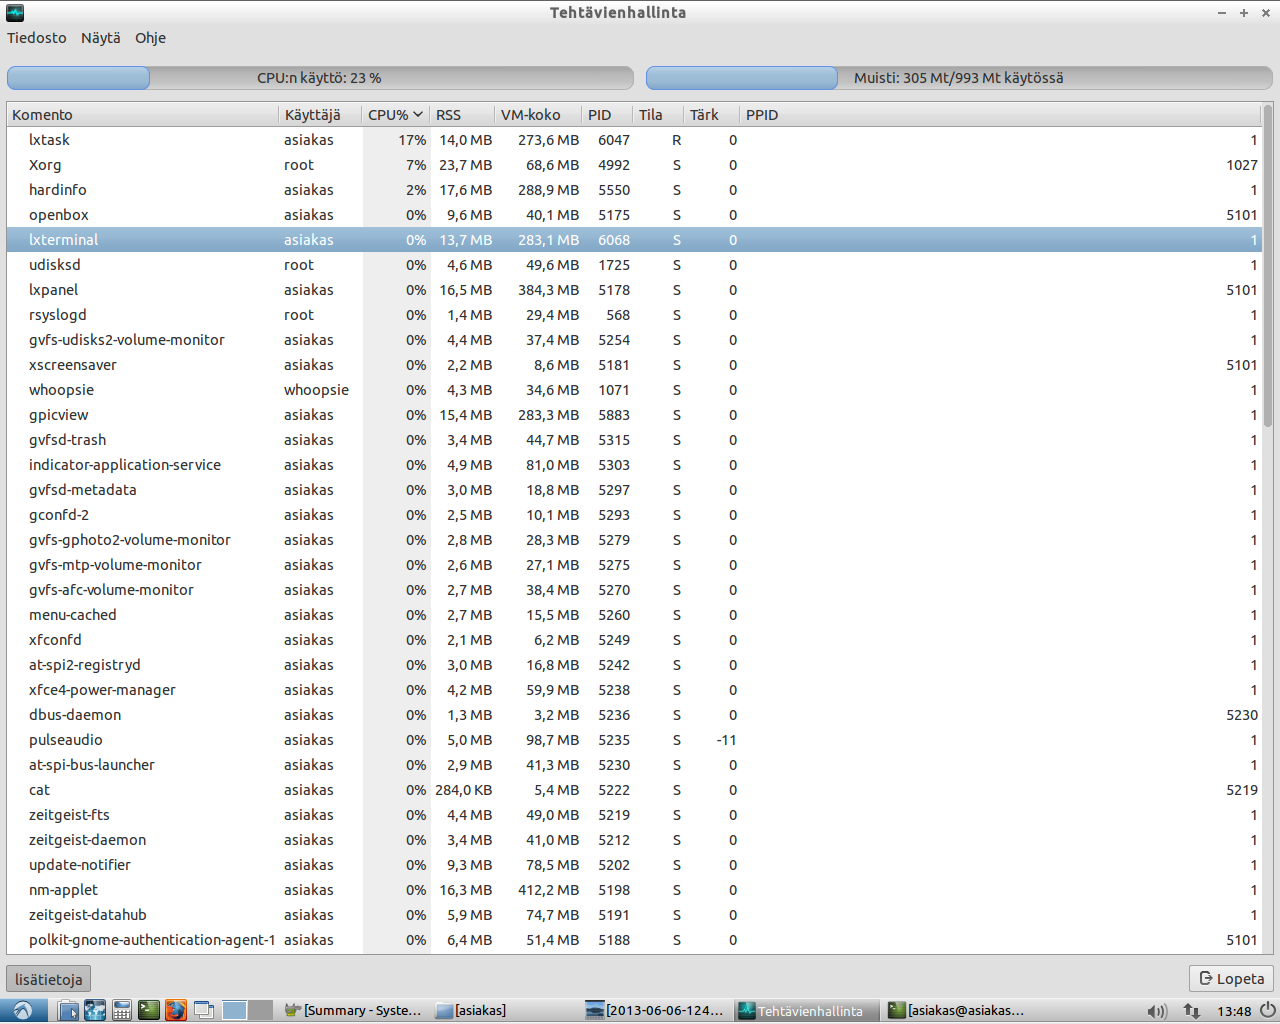1280x1024 pixels.
Task: Sort by the RSS column header
Action: (x=462, y=115)
